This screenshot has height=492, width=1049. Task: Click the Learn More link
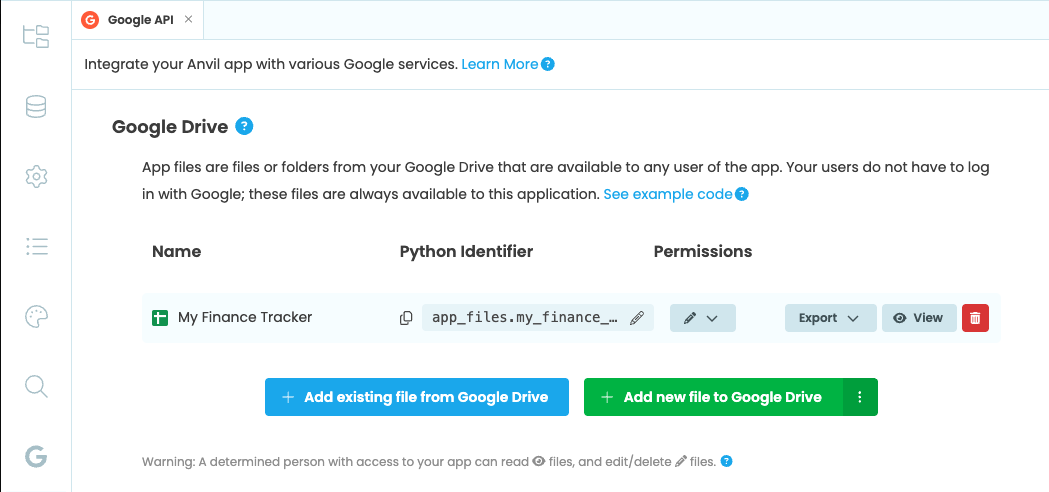pyautogui.click(x=500, y=64)
